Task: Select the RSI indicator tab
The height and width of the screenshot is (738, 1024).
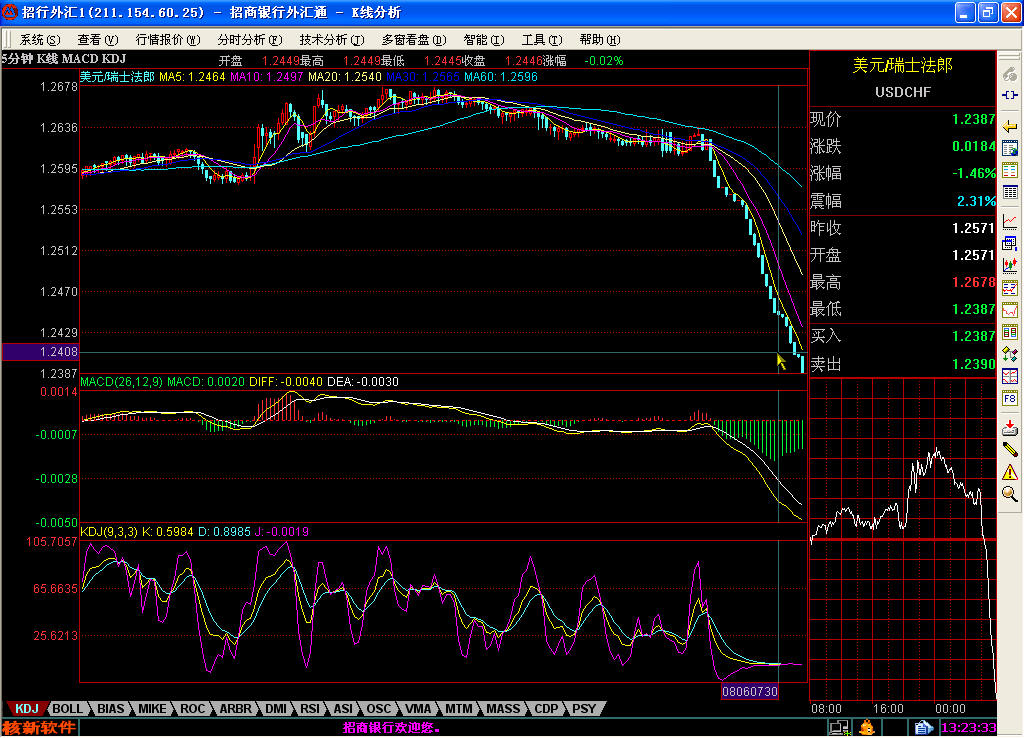Action: click(x=310, y=708)
